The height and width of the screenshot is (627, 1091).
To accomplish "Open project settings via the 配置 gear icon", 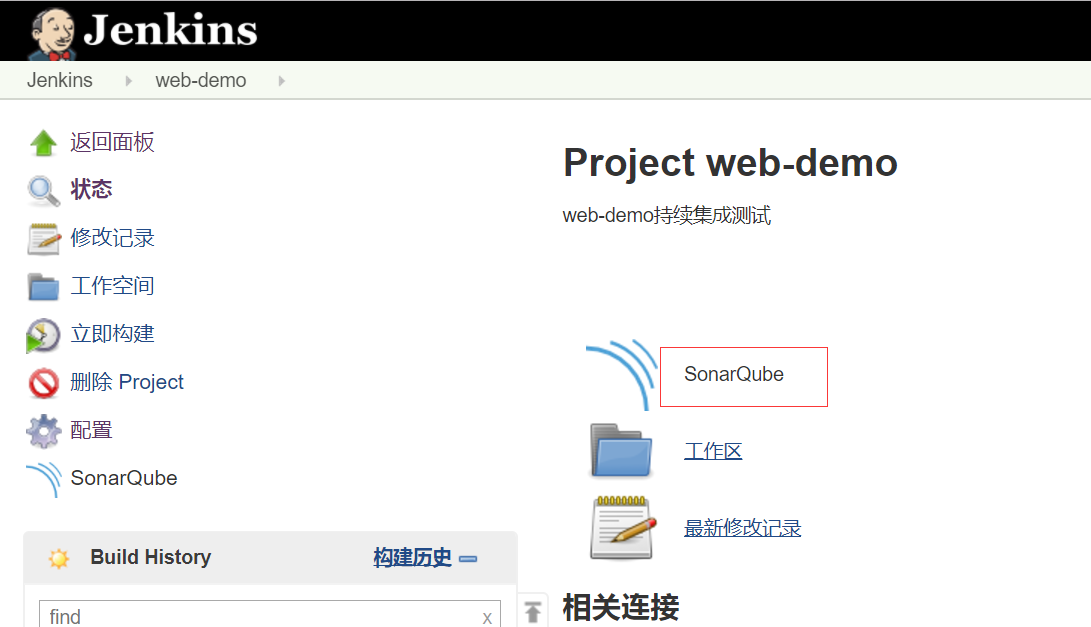I will coord(42,430).
